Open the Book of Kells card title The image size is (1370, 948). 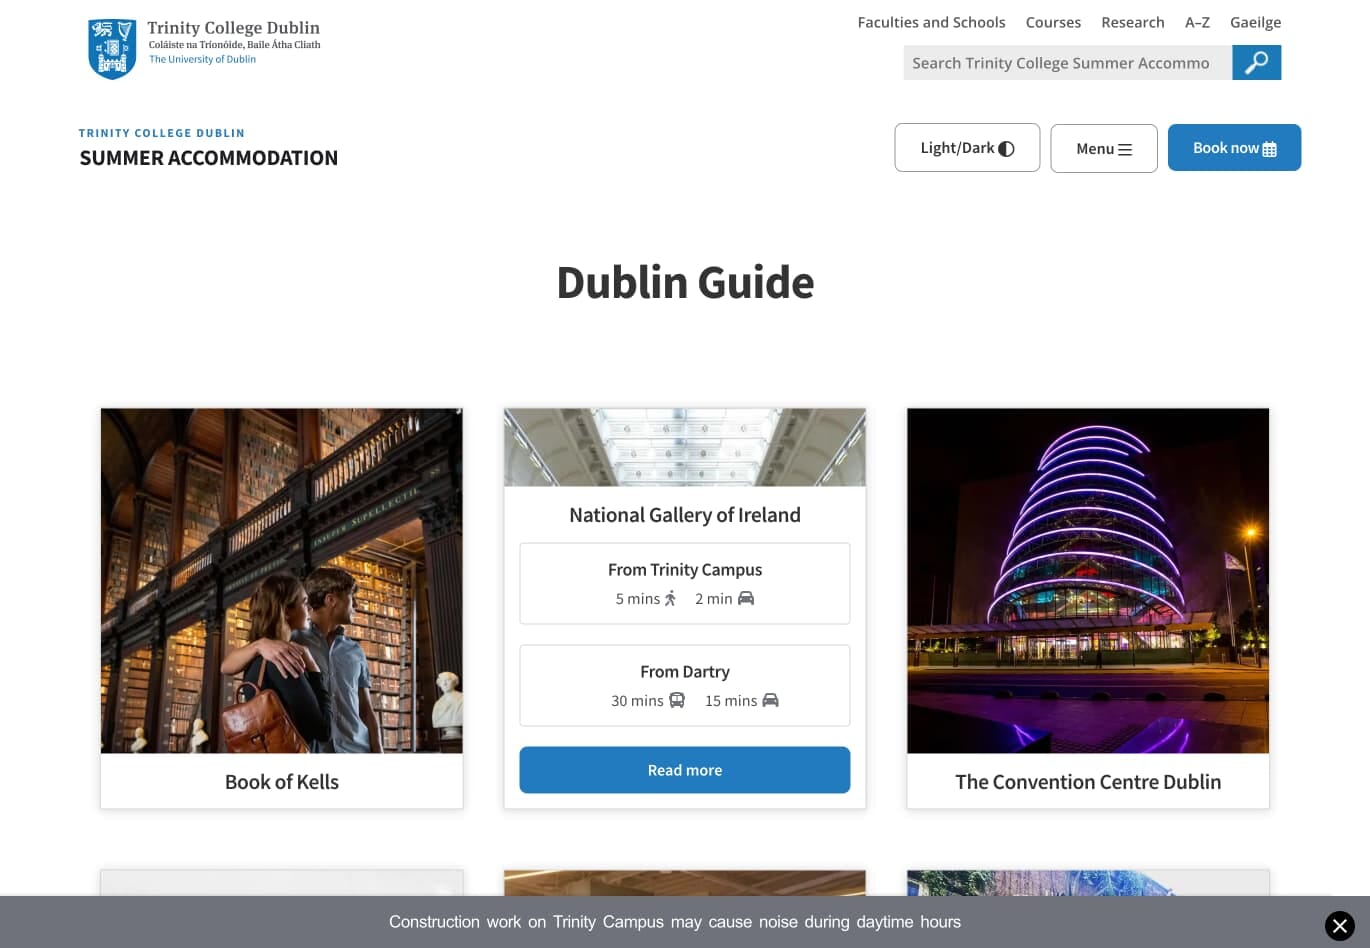282,782
